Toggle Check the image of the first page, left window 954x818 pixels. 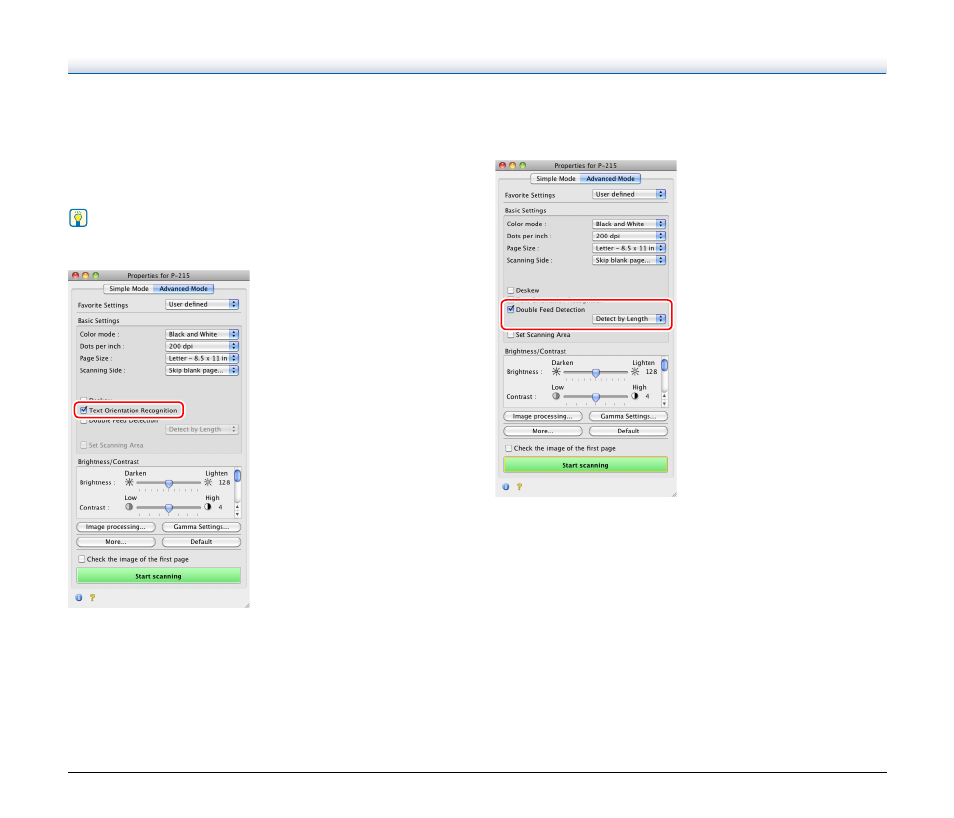tap(82, 559)
